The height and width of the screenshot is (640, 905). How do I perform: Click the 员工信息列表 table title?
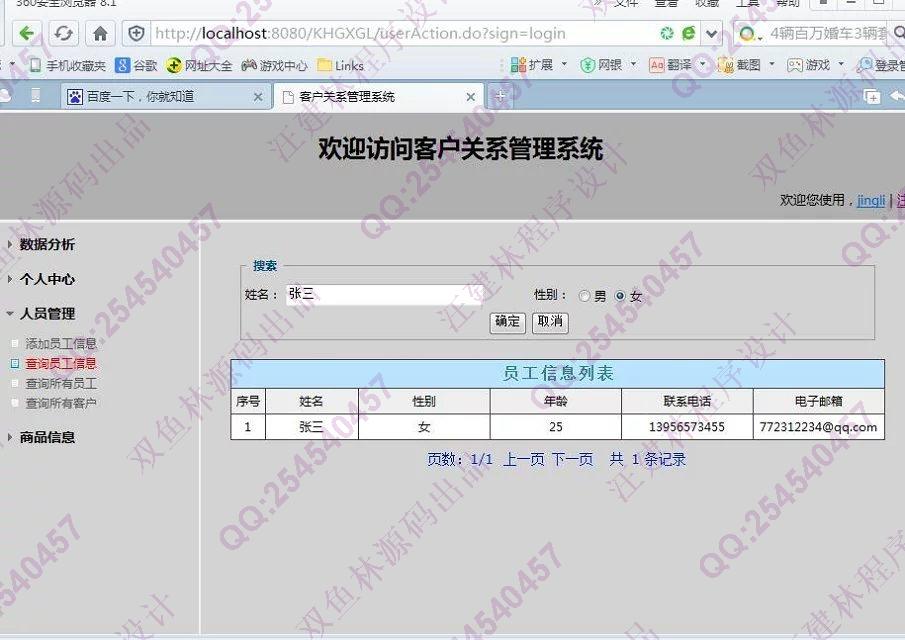[558, 373]
